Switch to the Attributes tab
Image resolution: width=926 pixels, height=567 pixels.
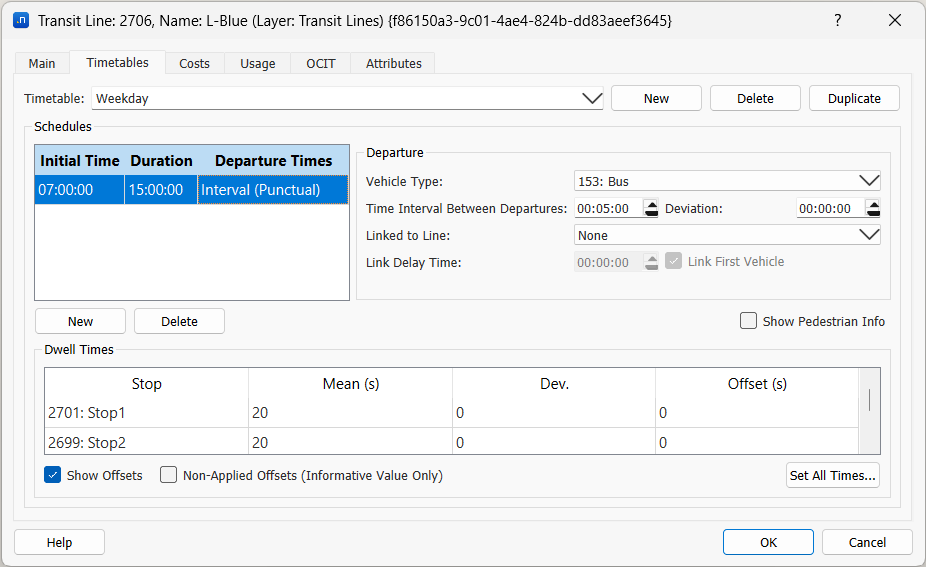393,63
